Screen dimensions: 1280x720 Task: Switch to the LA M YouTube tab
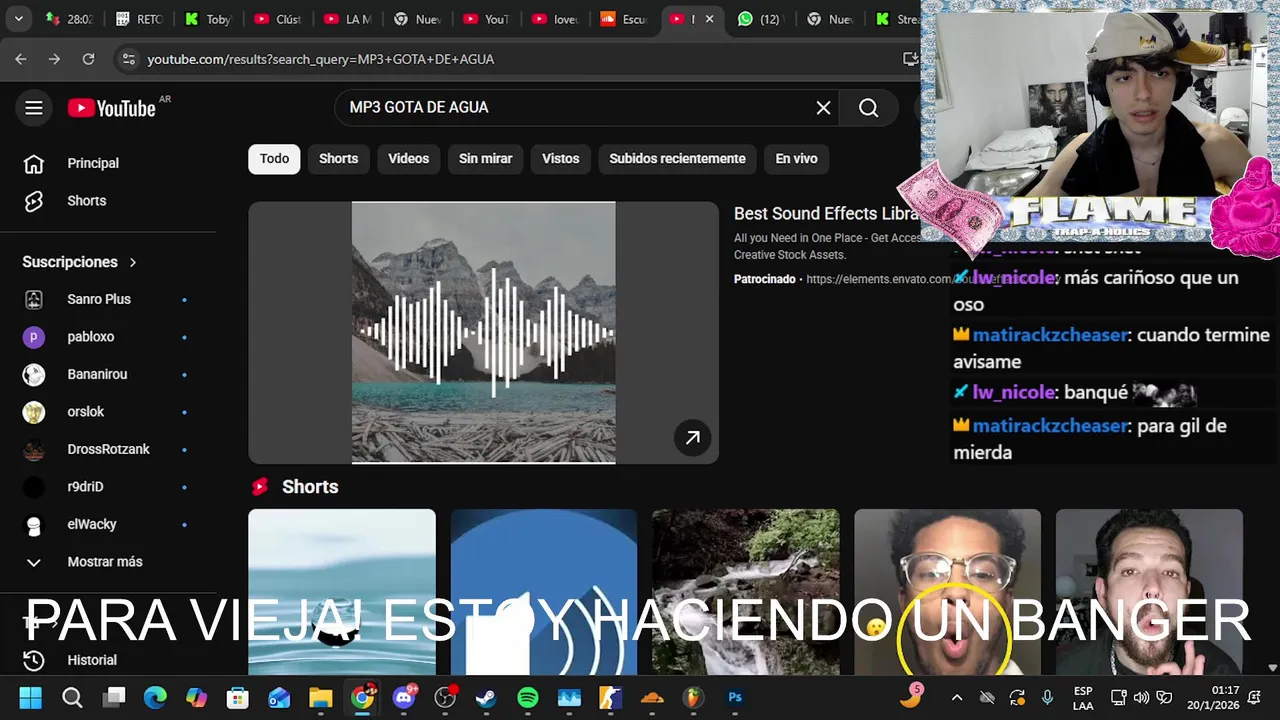(346, 19)
